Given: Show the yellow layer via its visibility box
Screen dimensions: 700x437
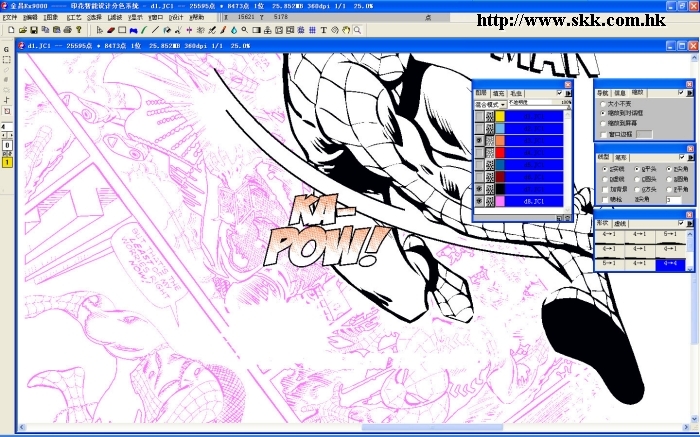Looking at the screenshot, I should pos(479,116).
